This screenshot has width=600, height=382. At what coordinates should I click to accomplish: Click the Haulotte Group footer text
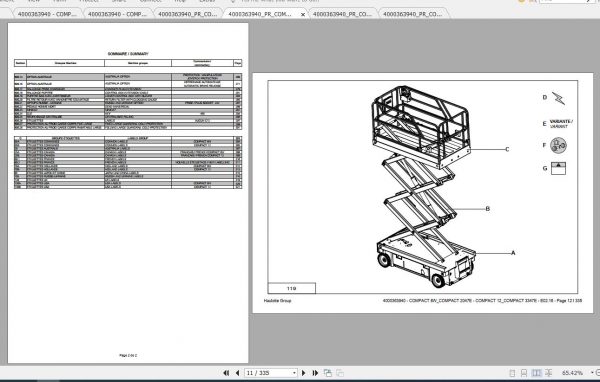[x=277, y=301]
